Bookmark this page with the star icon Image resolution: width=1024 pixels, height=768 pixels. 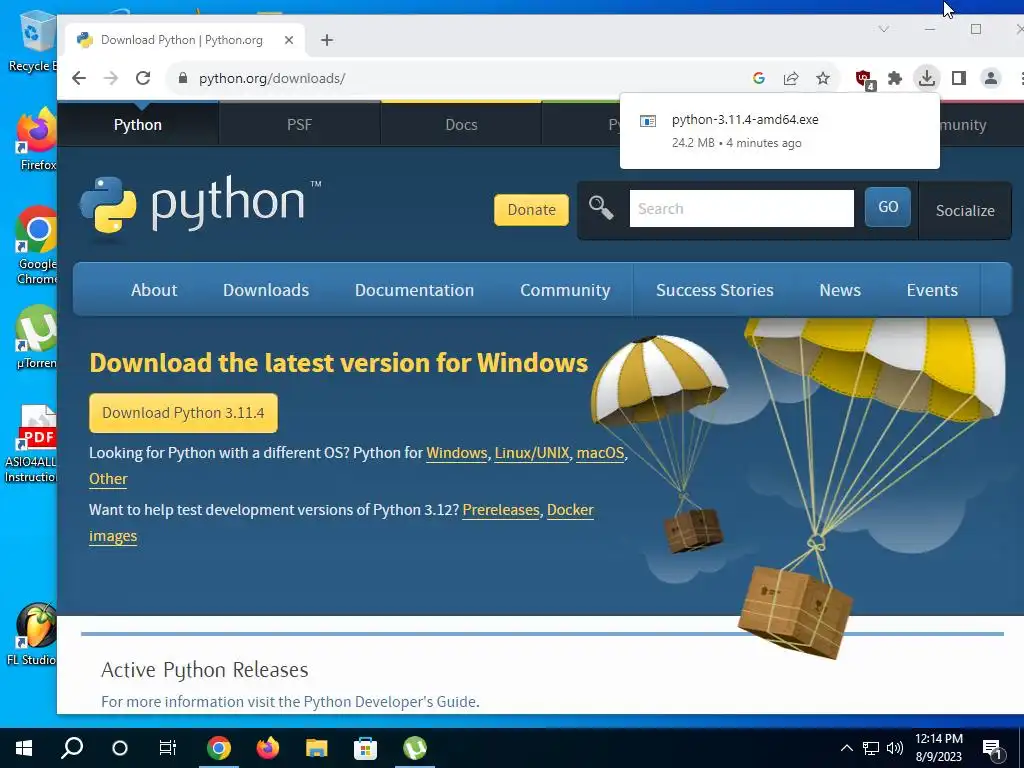[x=823, y=78]
